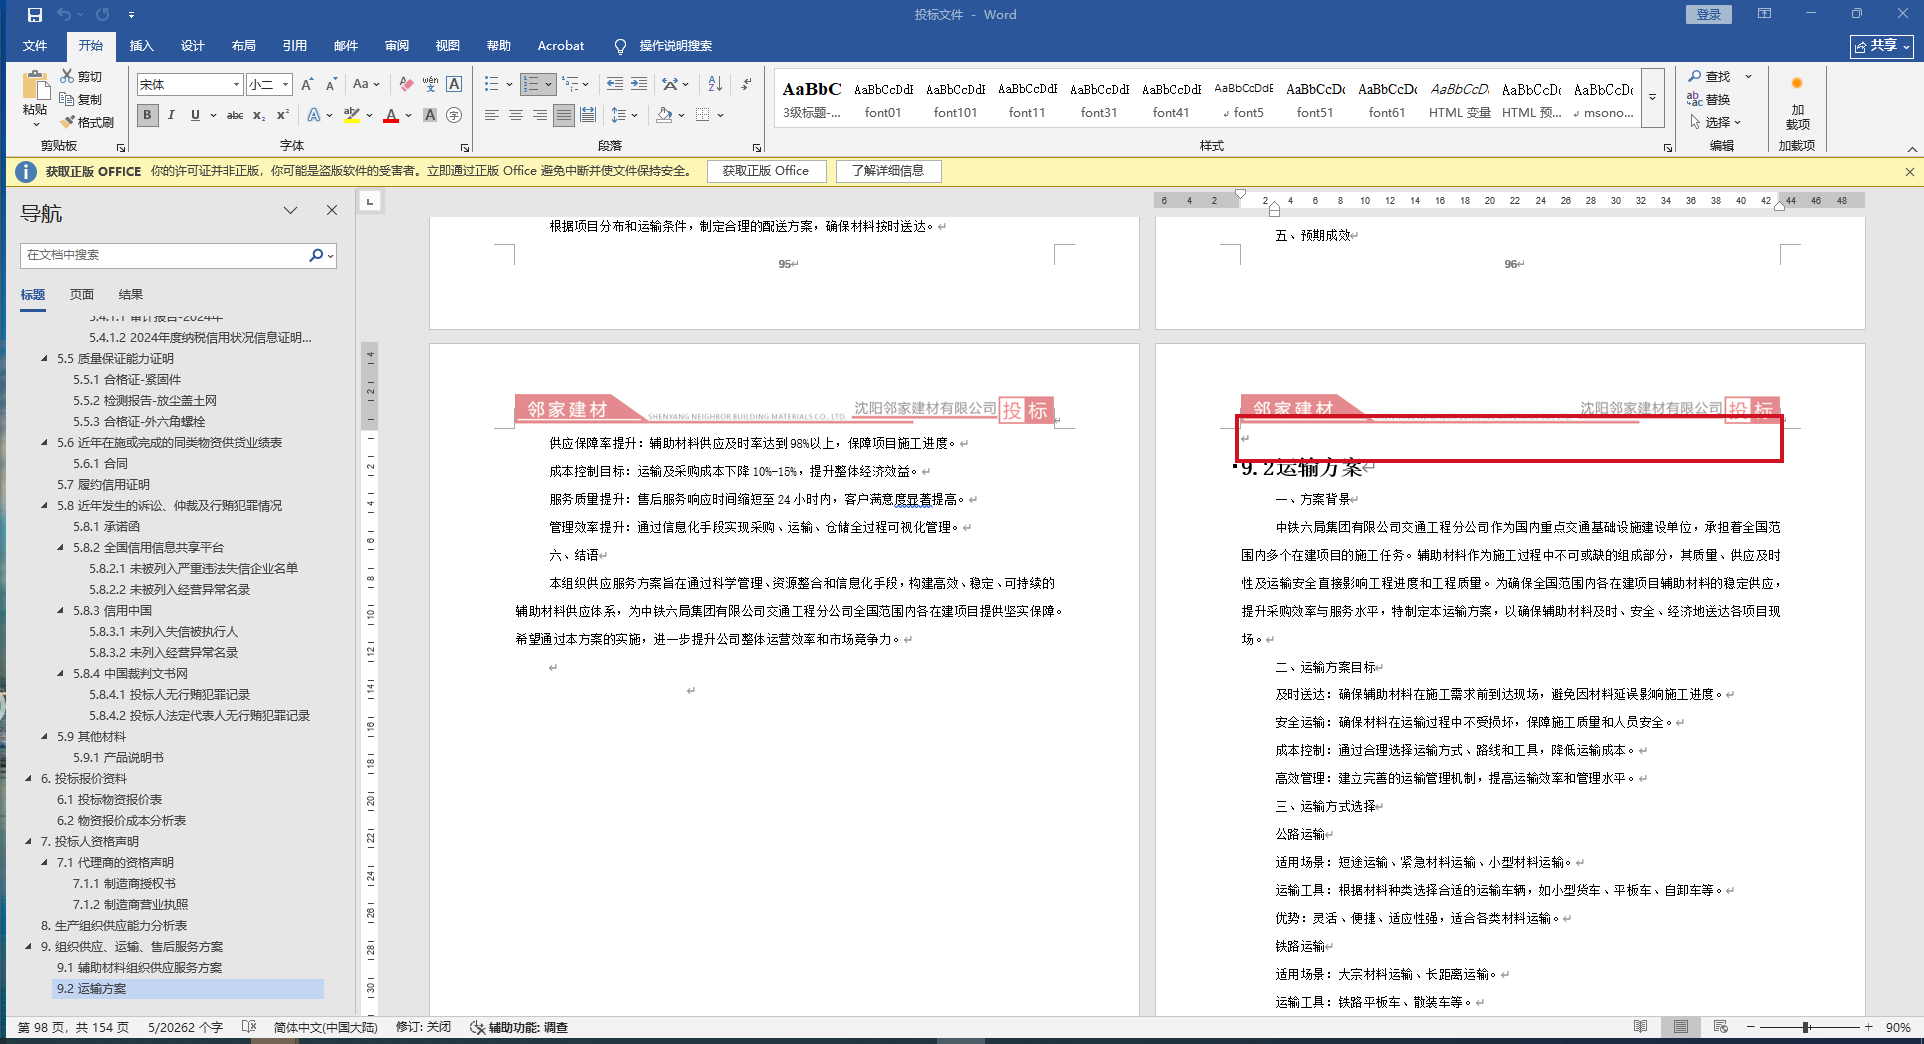Save the document with the floppy icon
1924x1044 pixels.
point(35,15)
